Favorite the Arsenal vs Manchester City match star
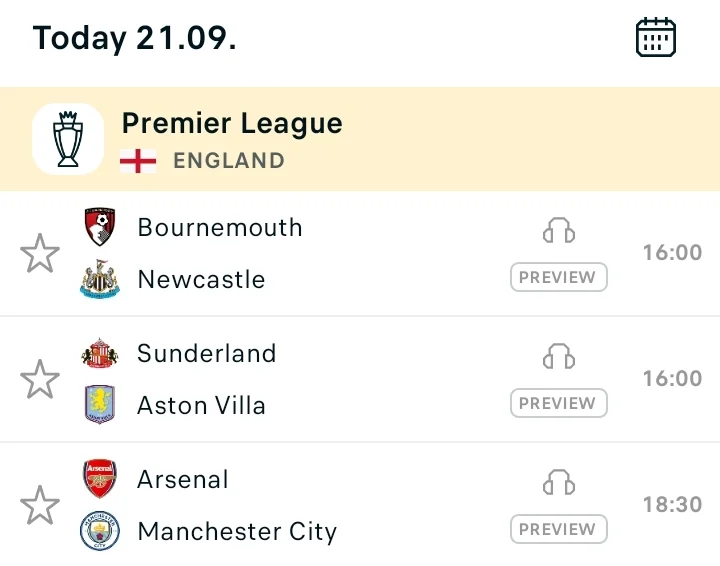The image size is (720, 566). click(40, 505)
